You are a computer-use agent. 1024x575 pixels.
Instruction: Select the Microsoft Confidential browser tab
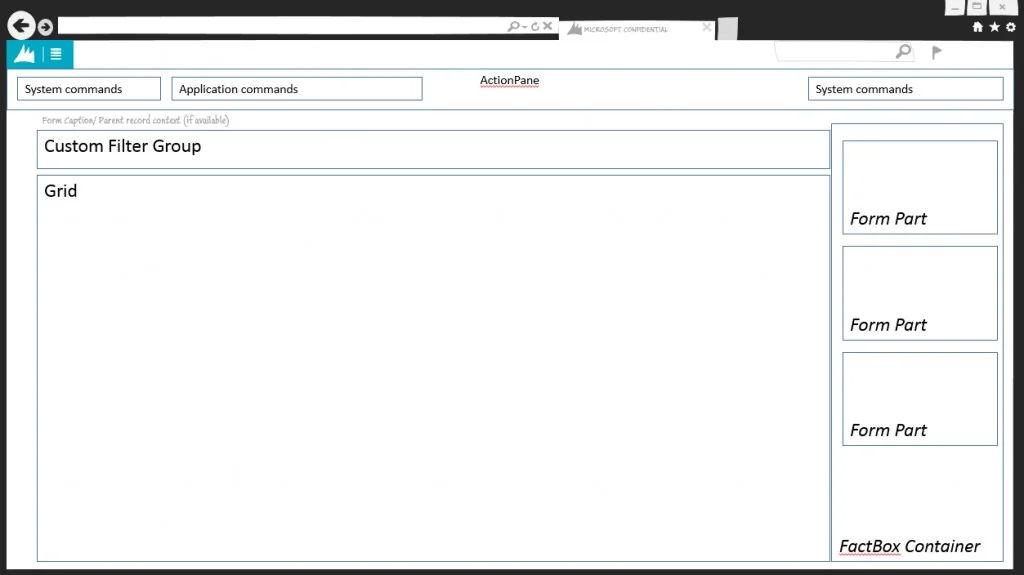[x=637, y=29]
